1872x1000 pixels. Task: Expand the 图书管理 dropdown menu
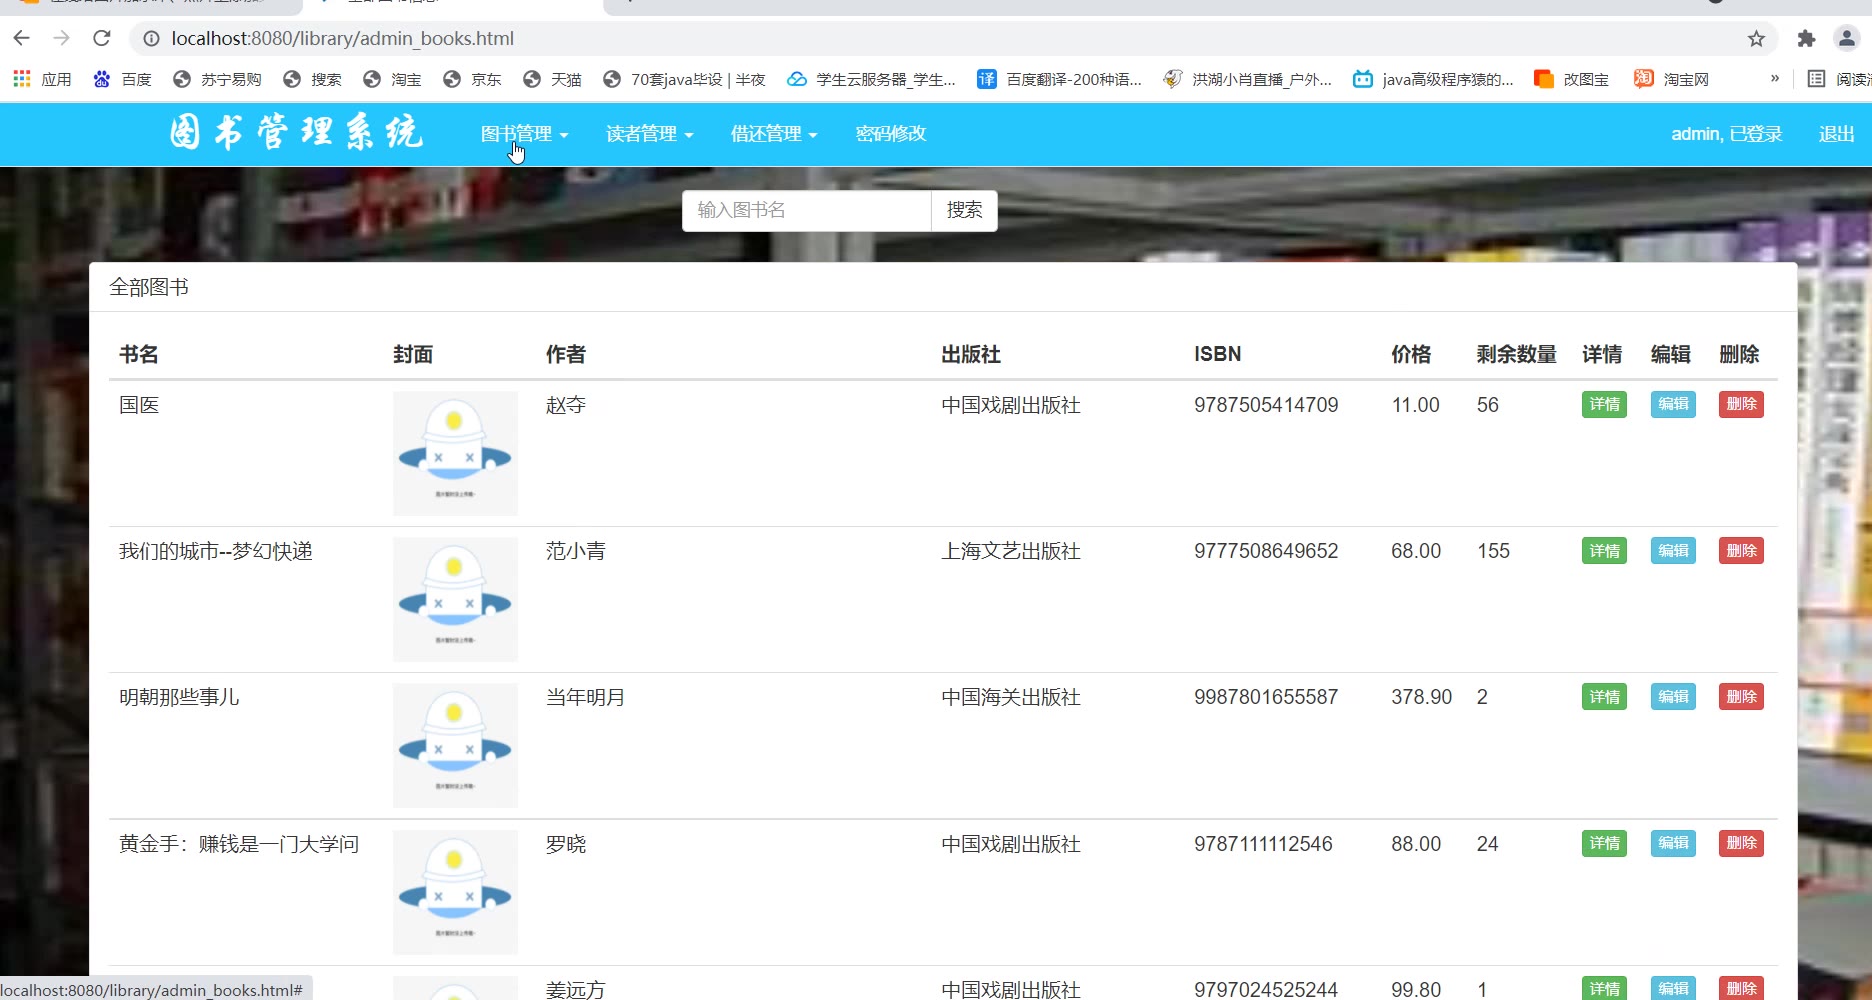pos(524,133)
